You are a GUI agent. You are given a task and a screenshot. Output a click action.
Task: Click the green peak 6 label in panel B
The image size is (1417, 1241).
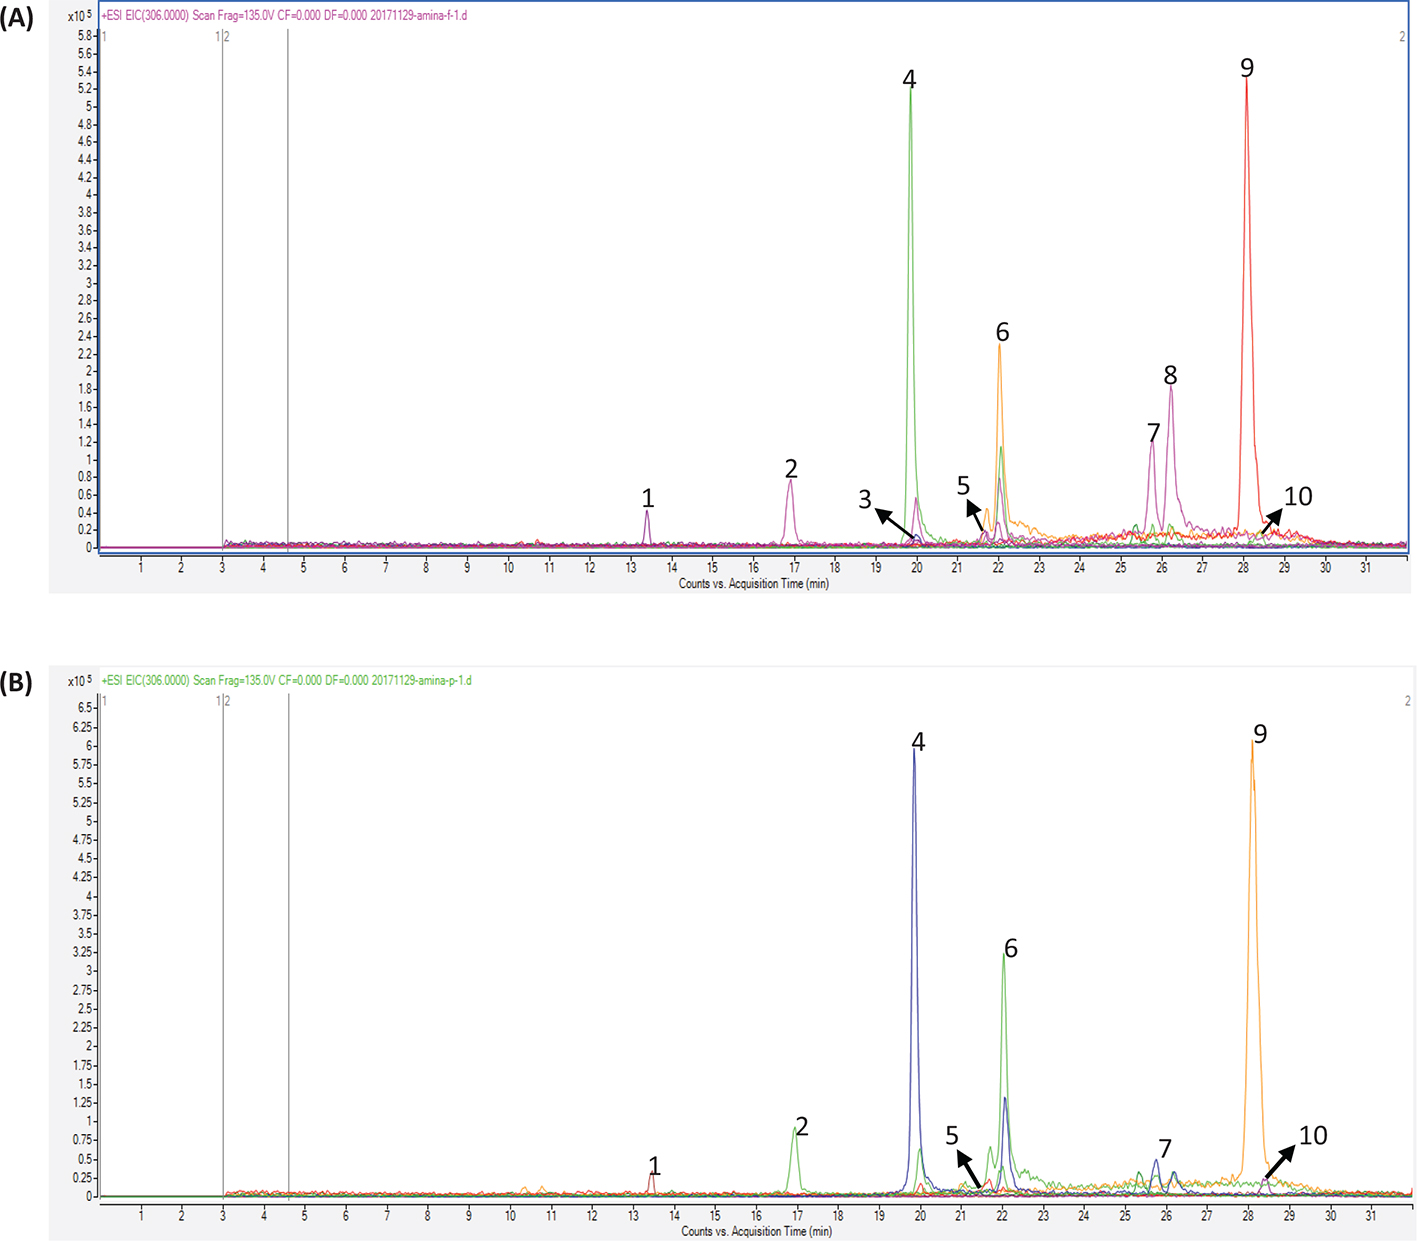tap(1011, 948)
